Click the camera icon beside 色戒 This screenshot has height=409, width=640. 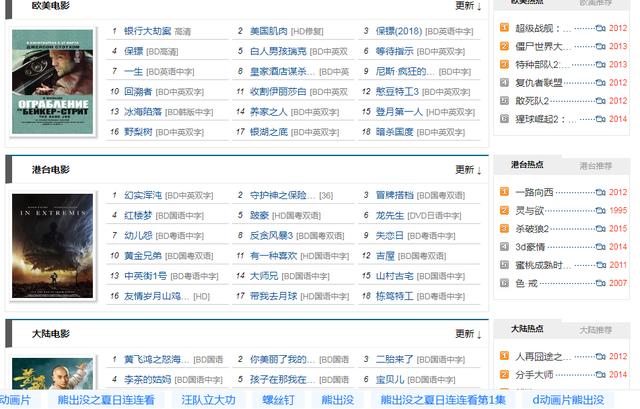coord(600,283)
